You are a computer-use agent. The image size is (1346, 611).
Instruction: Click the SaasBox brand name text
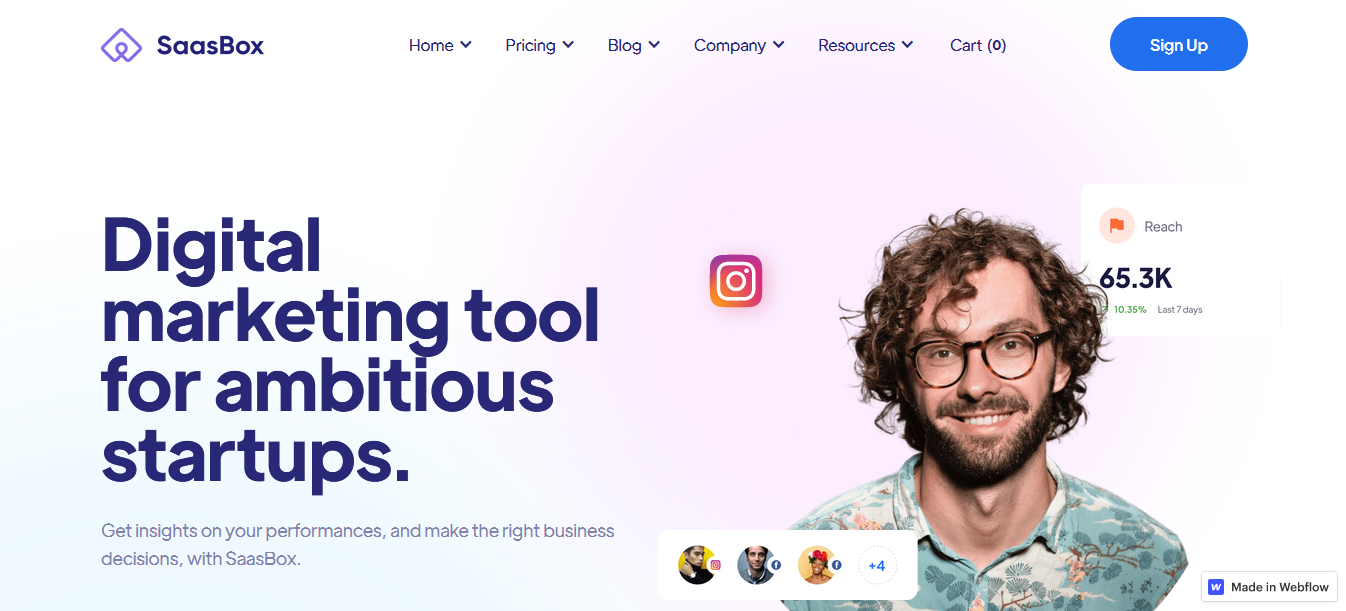coord(210,45)
